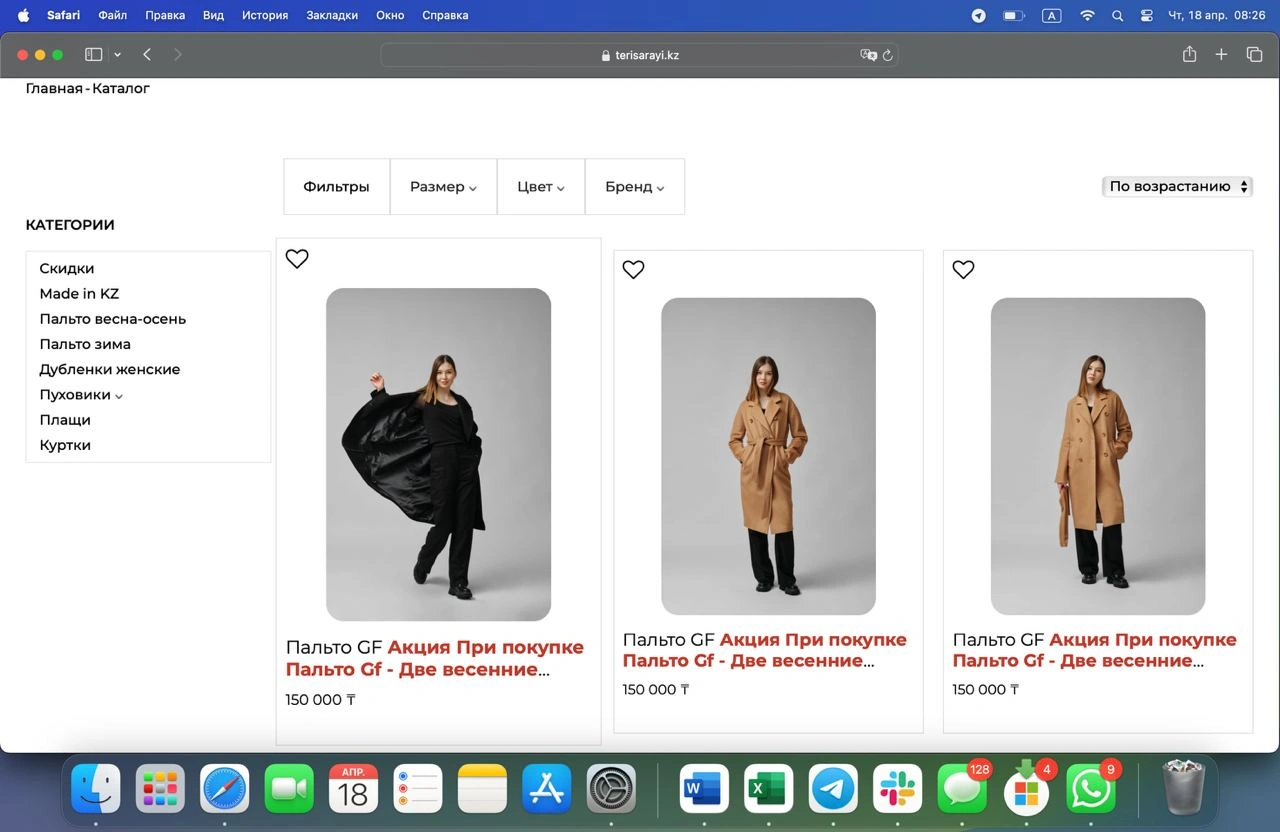Image resolution: width=1280 pixels, height=832 pixels.
Task: Favorite the black coat with the heart icon
Action: [x=297, y=259]
